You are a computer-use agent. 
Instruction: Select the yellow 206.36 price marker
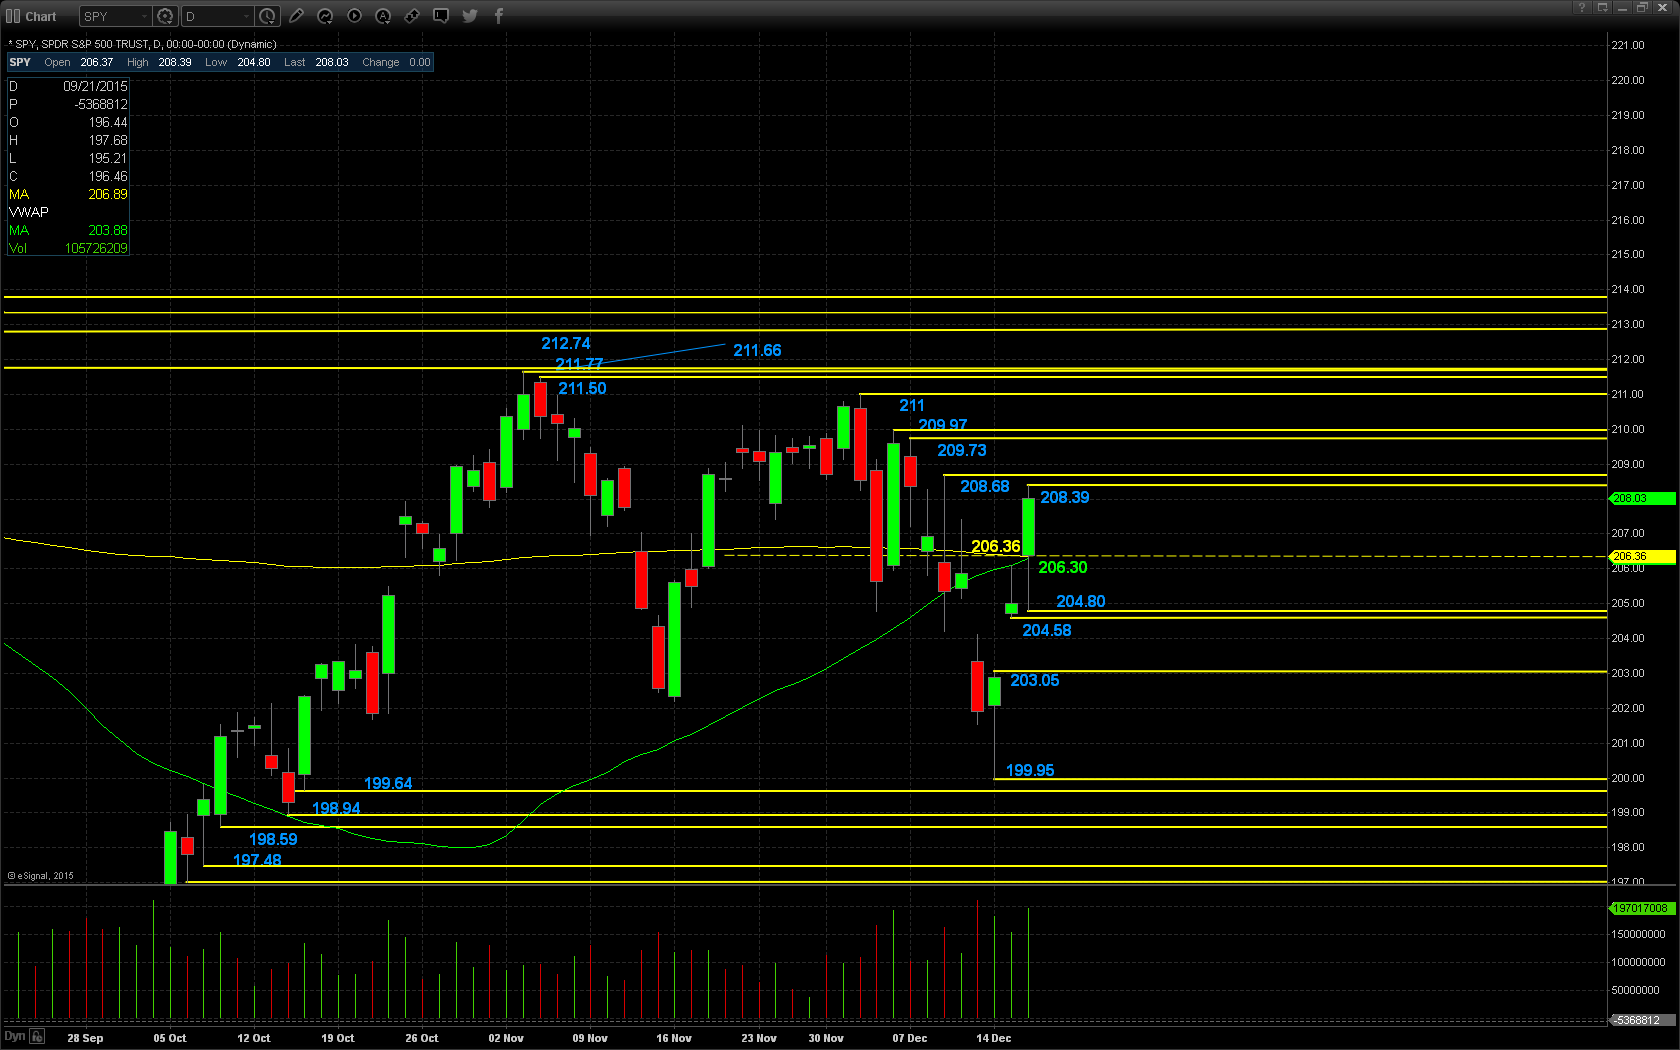[x=1642, y=556]
